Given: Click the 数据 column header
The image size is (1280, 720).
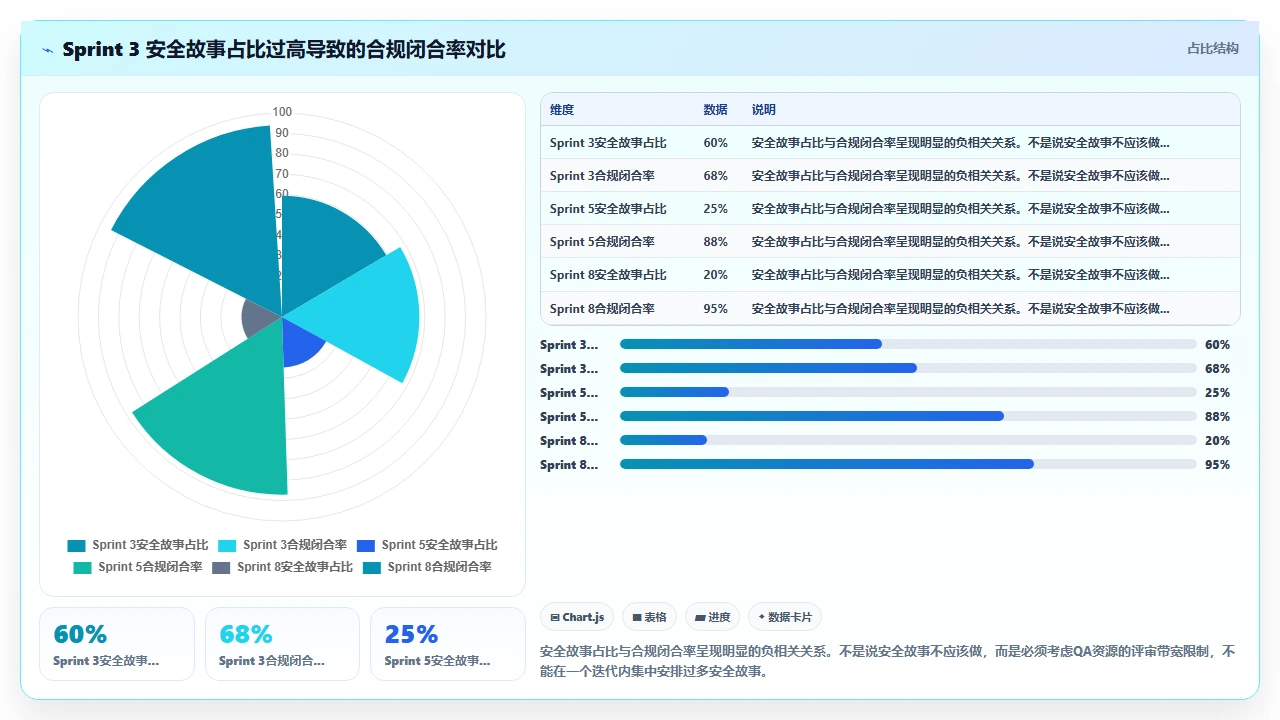Looking at the screenshot, I should [716, 110].
